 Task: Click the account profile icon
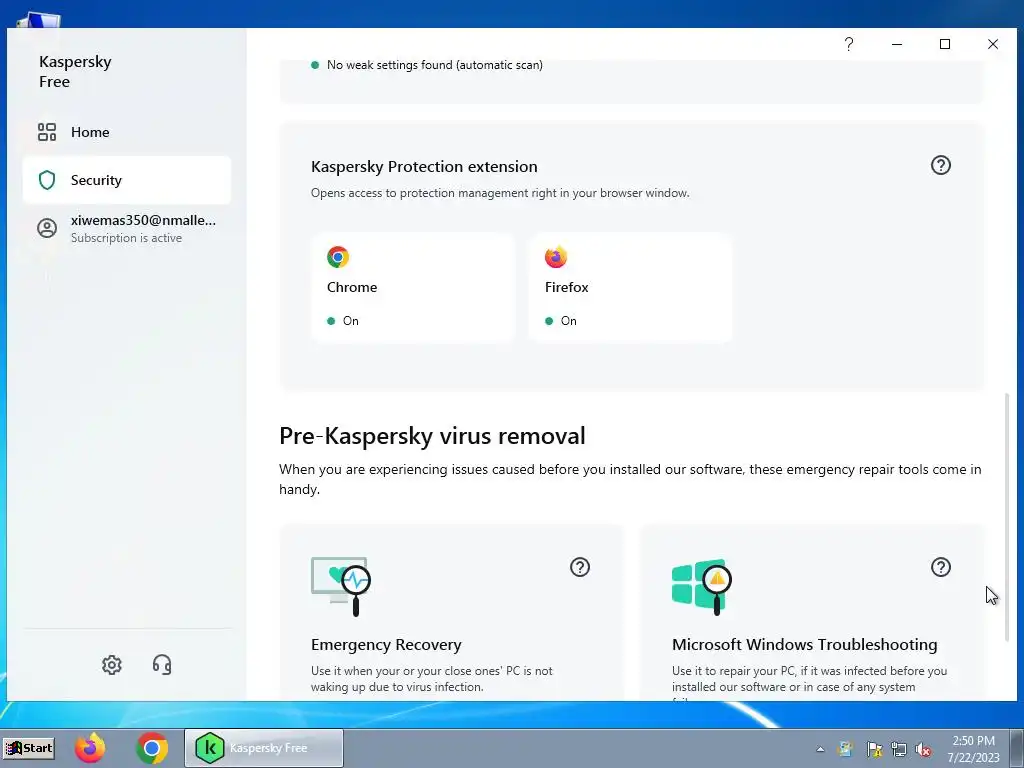coord(47,228)
